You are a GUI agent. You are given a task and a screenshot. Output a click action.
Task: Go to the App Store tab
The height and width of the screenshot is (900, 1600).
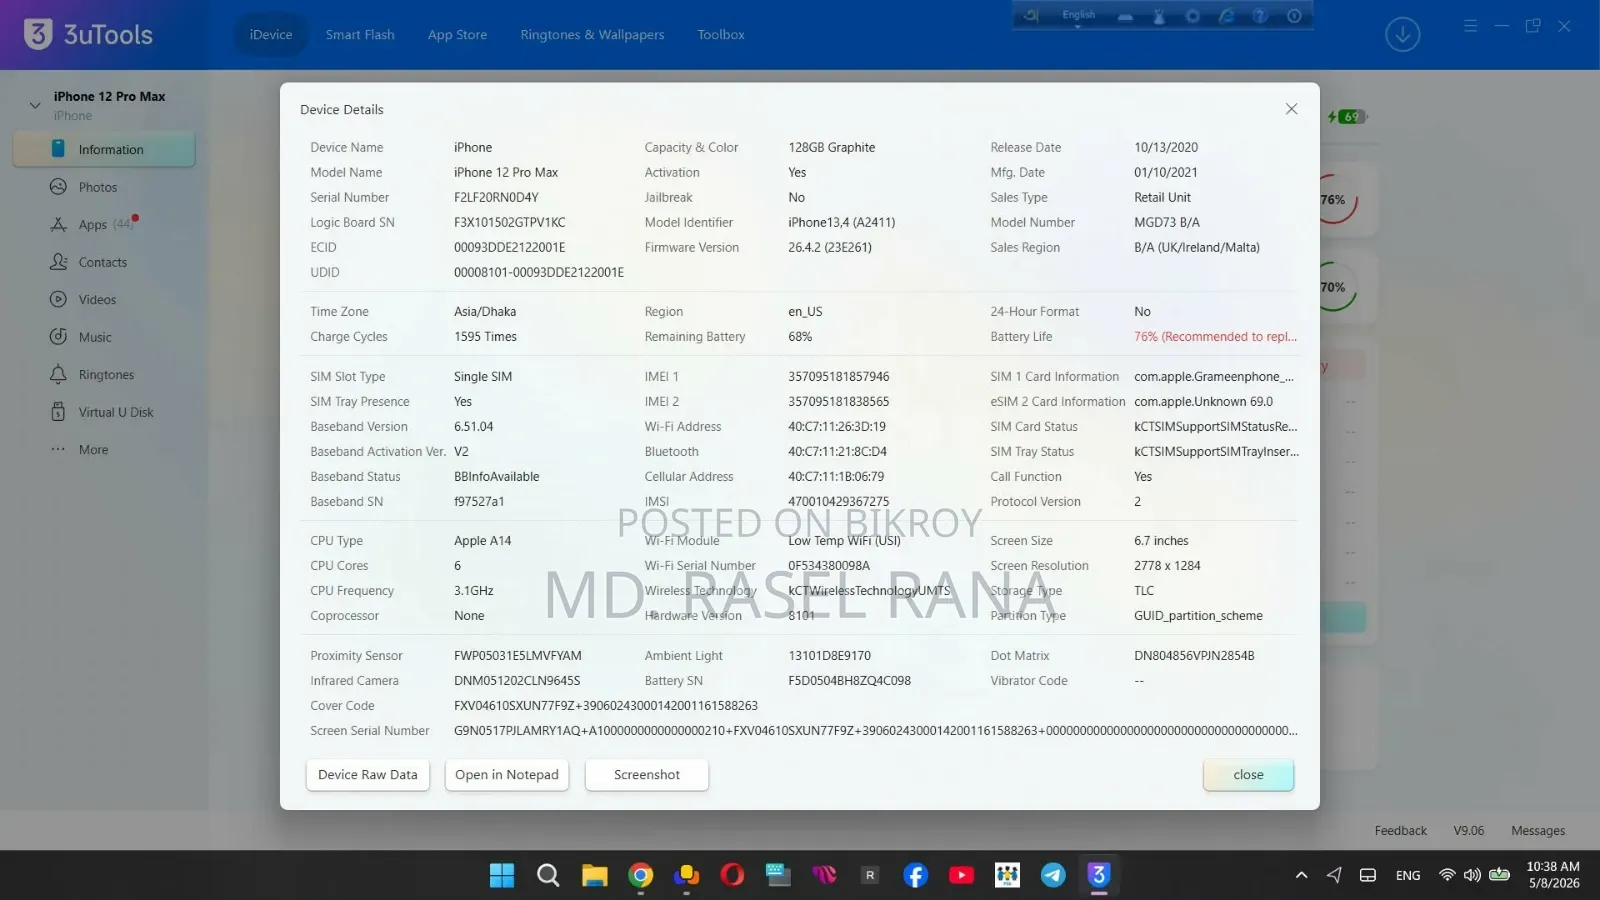pos(457,34)
